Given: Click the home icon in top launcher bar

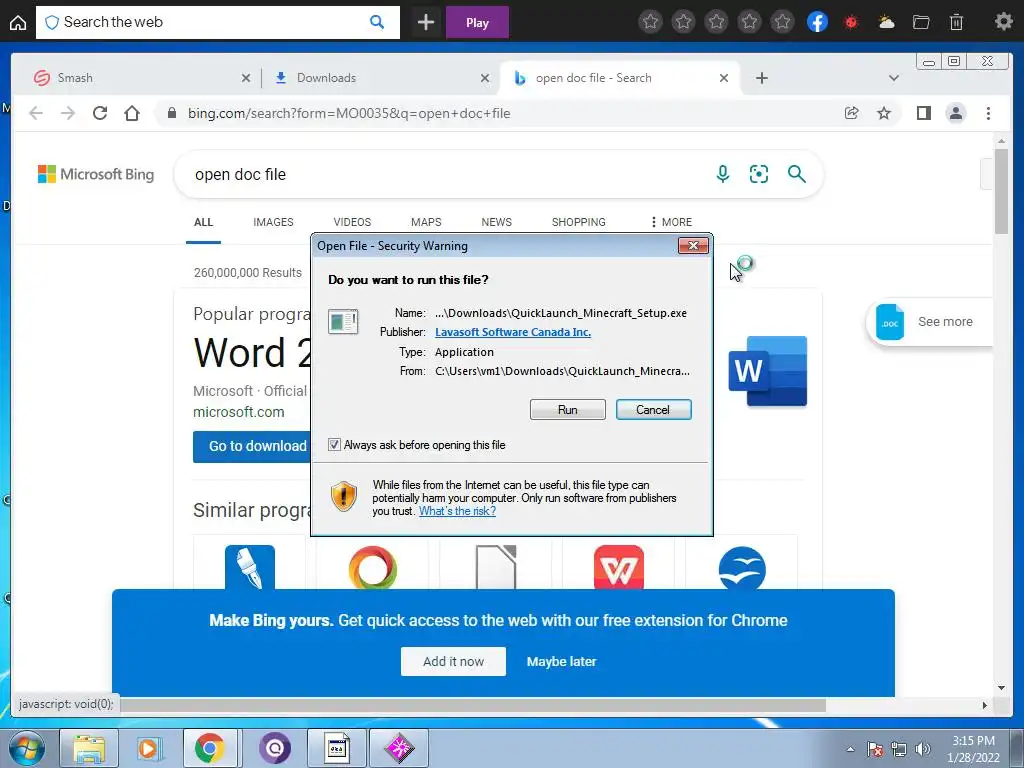Looking at the screenshot, I should click(x=18, y=23).
